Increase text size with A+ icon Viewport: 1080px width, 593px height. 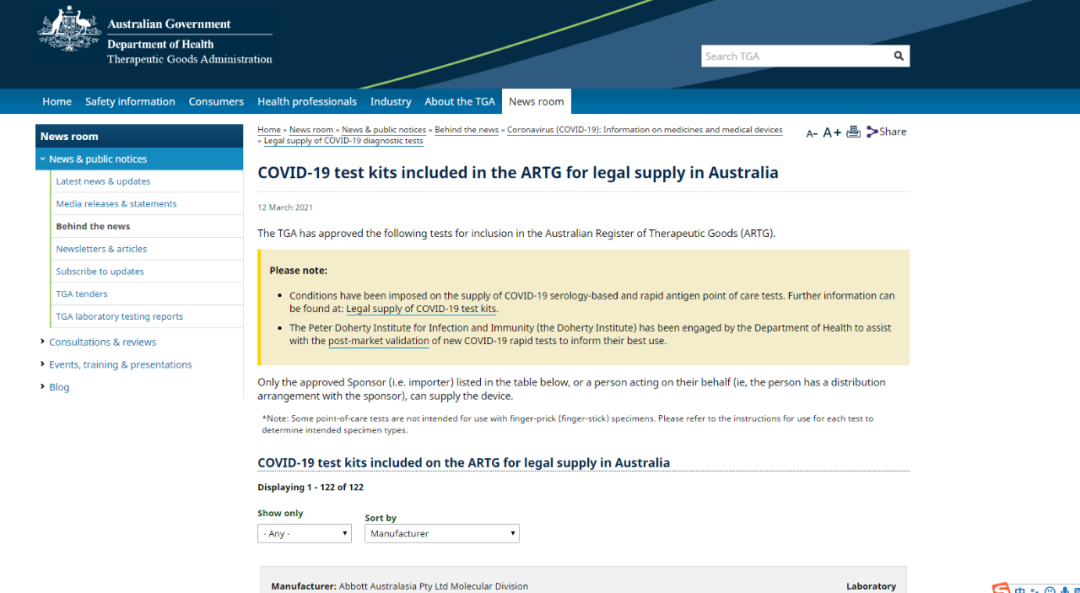point(832,132)
